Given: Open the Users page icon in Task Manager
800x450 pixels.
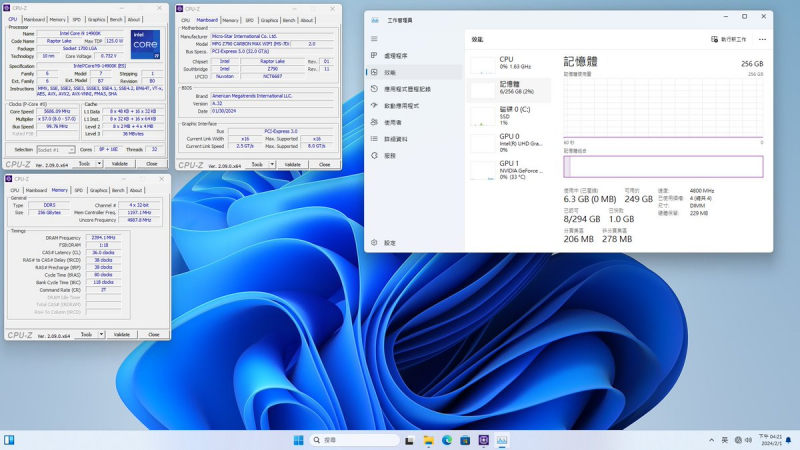Looking at the screenshot, I should pos(376,122).
